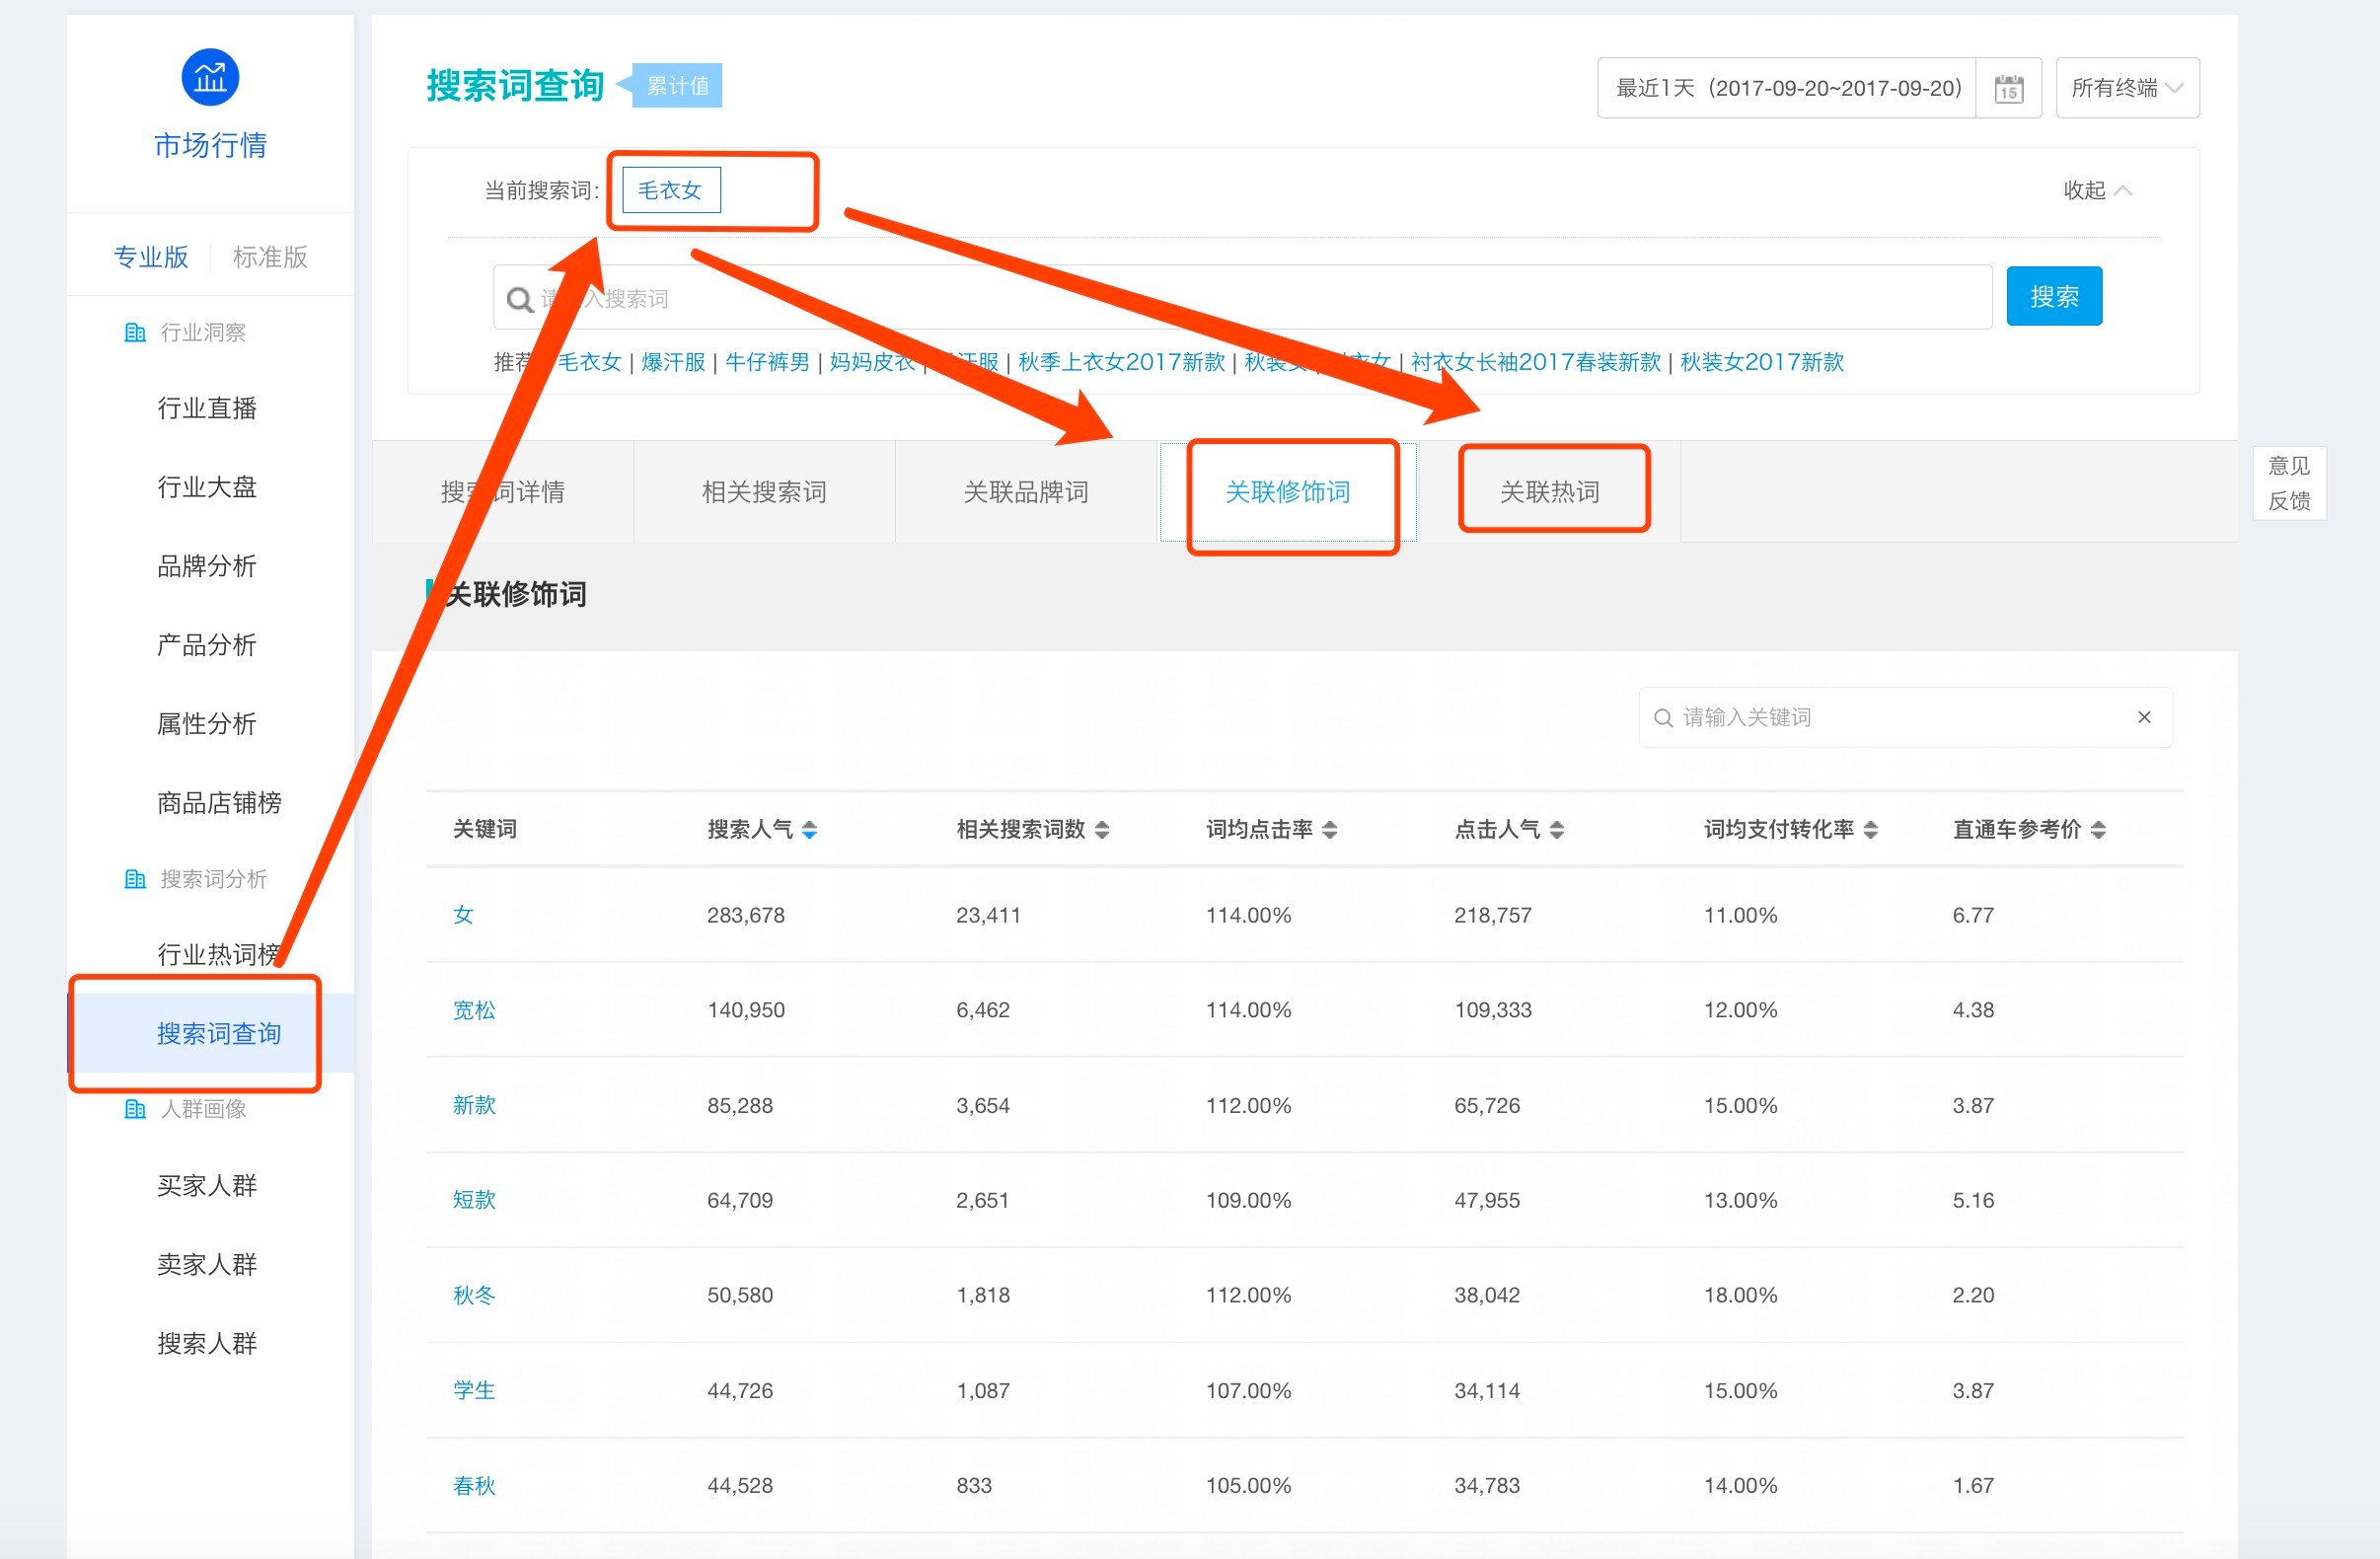2380x1559 pixels.
Task: Click the blue 搜索 button
Action: coord(2054,296)
